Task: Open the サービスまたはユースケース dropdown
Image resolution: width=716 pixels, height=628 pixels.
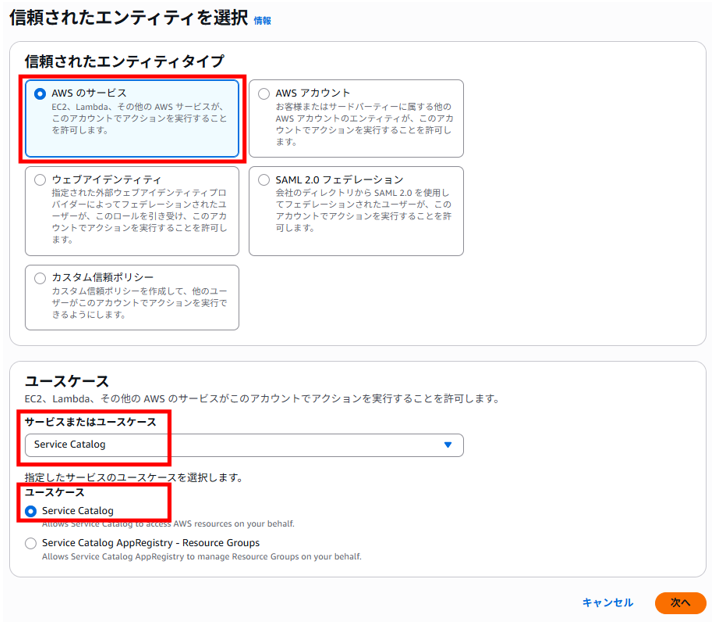Action: pos(244,445)
